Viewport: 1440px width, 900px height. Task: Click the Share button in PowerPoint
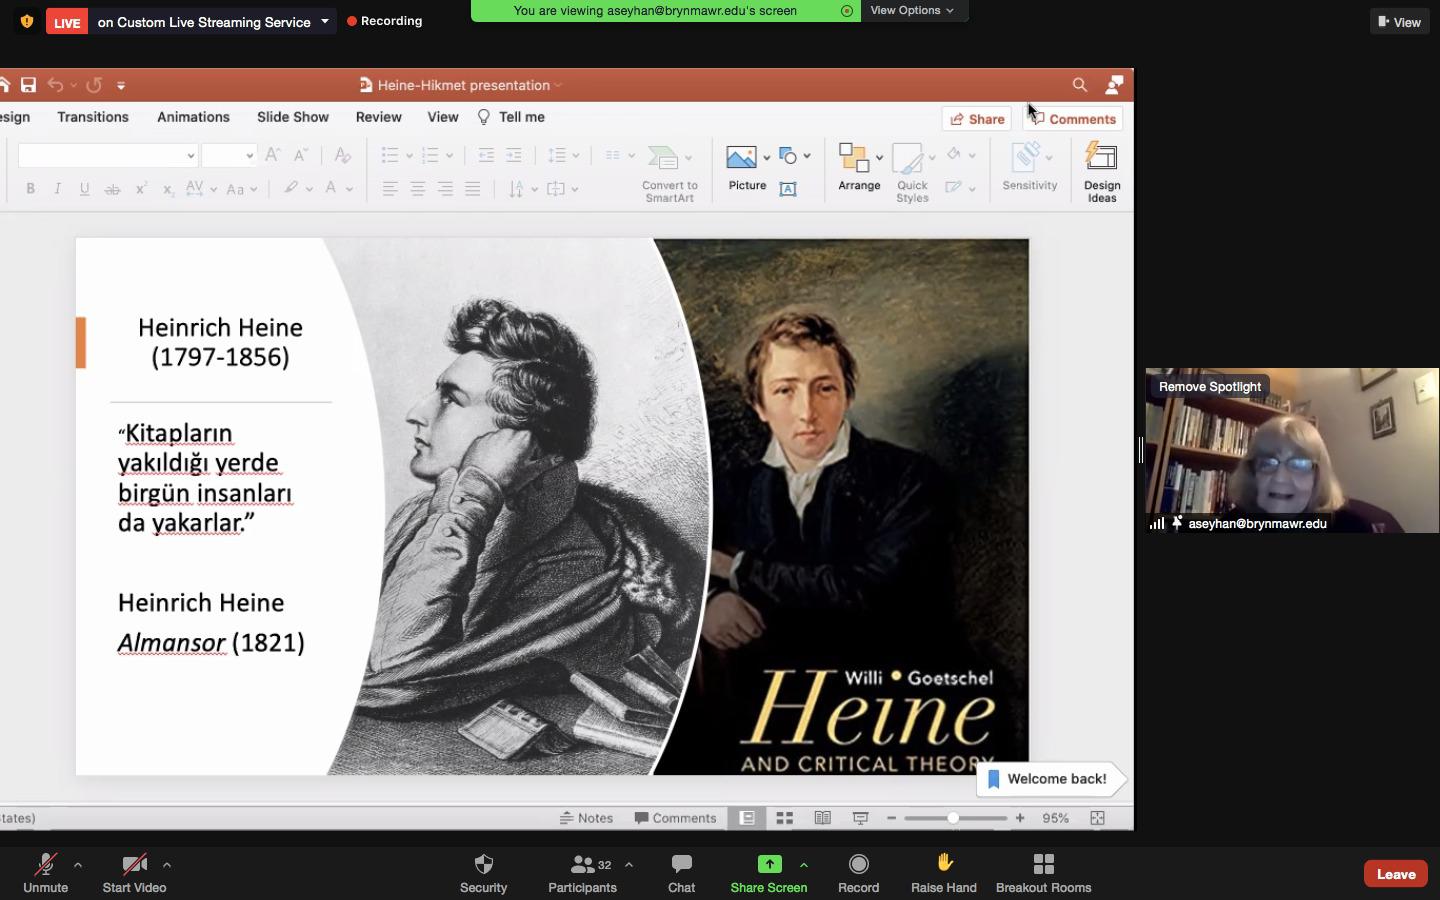pos(977,119)
